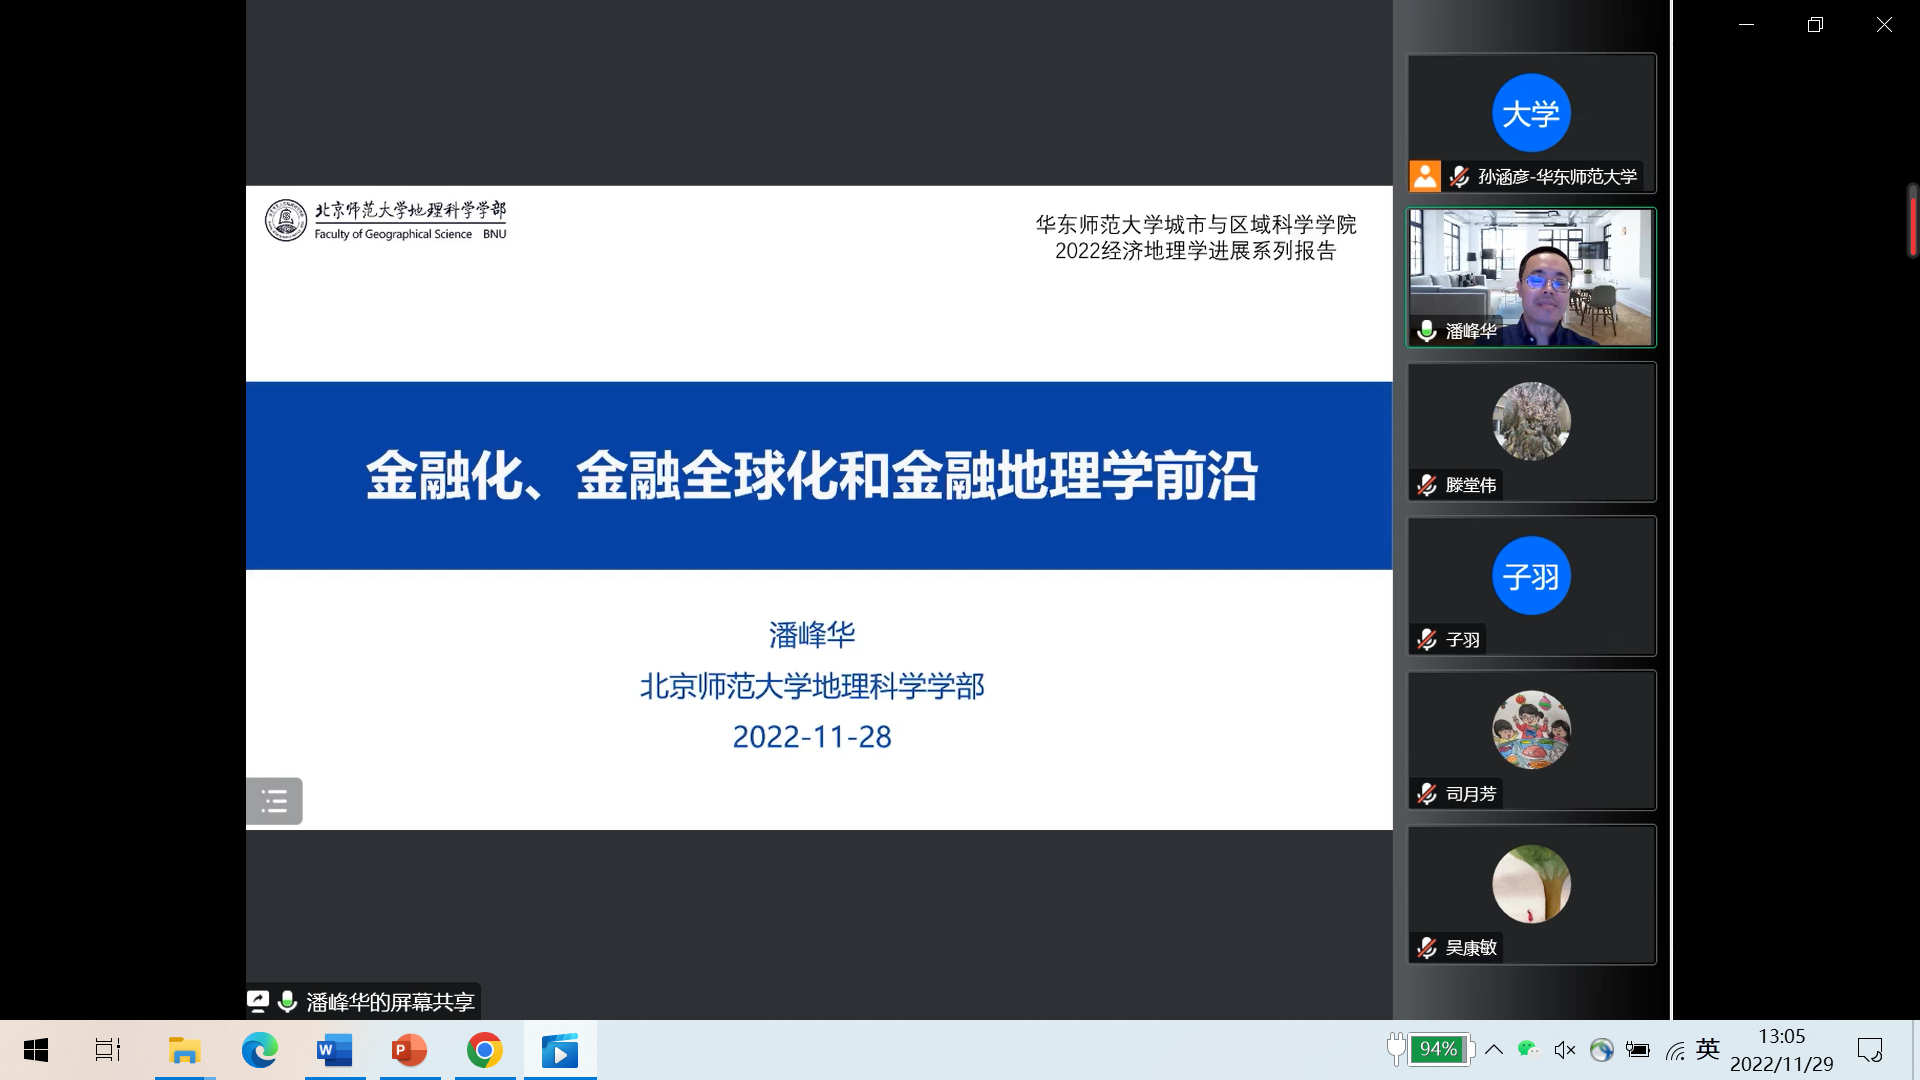Minimize the meeting window
Viewport: 1920px width, 1080px height.
(x=1747, y=25)
